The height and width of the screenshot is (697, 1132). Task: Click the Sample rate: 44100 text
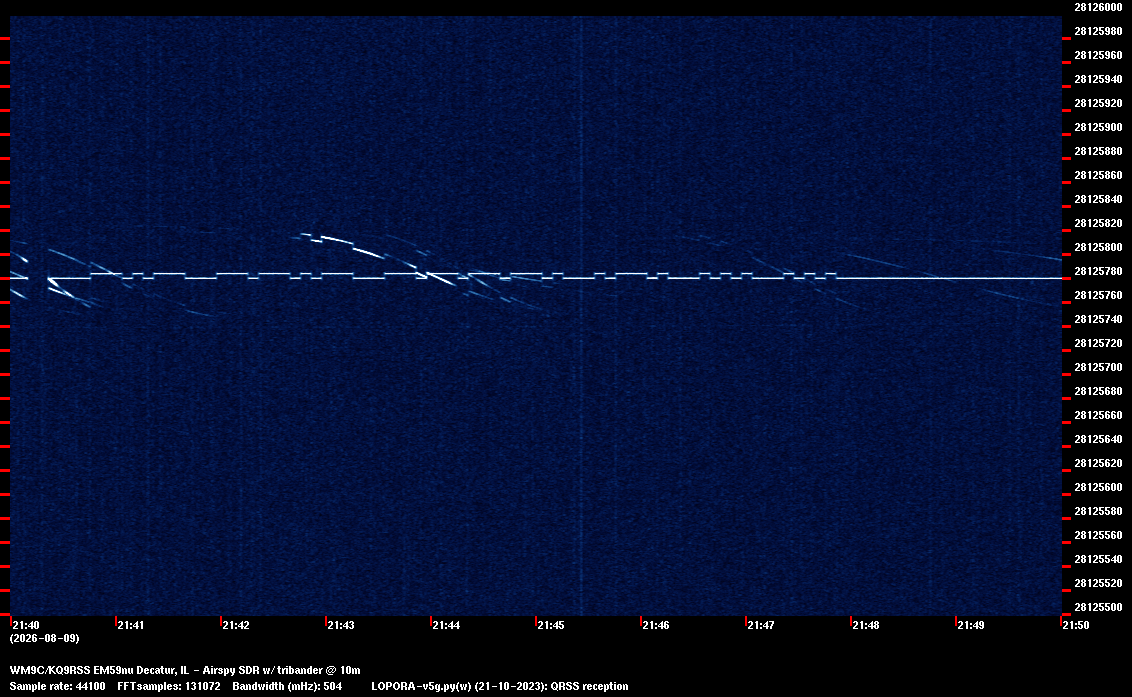coord(57,686)
